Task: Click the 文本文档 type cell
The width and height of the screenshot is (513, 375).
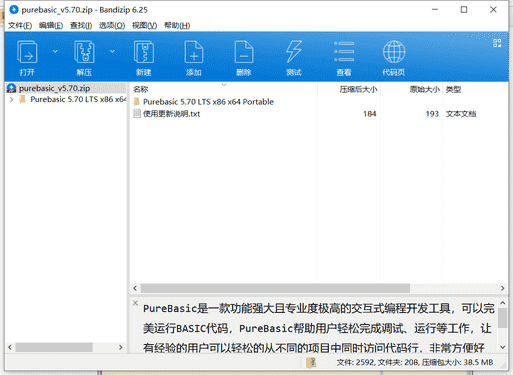Action: pyautogui.click(x=461, y=114)
